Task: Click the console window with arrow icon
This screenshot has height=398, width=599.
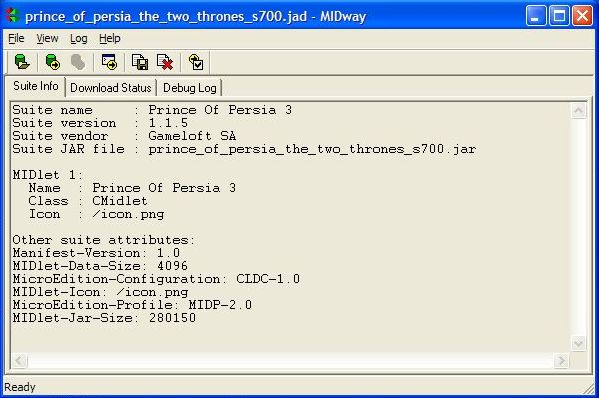Action: pos(109,62)
